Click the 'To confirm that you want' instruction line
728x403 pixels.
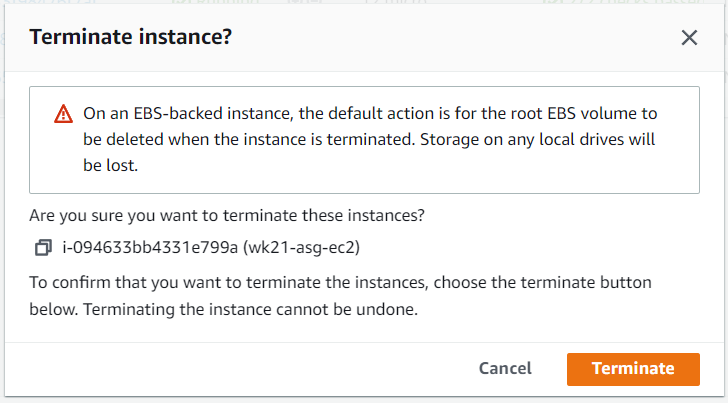click(x=340, y=282)
